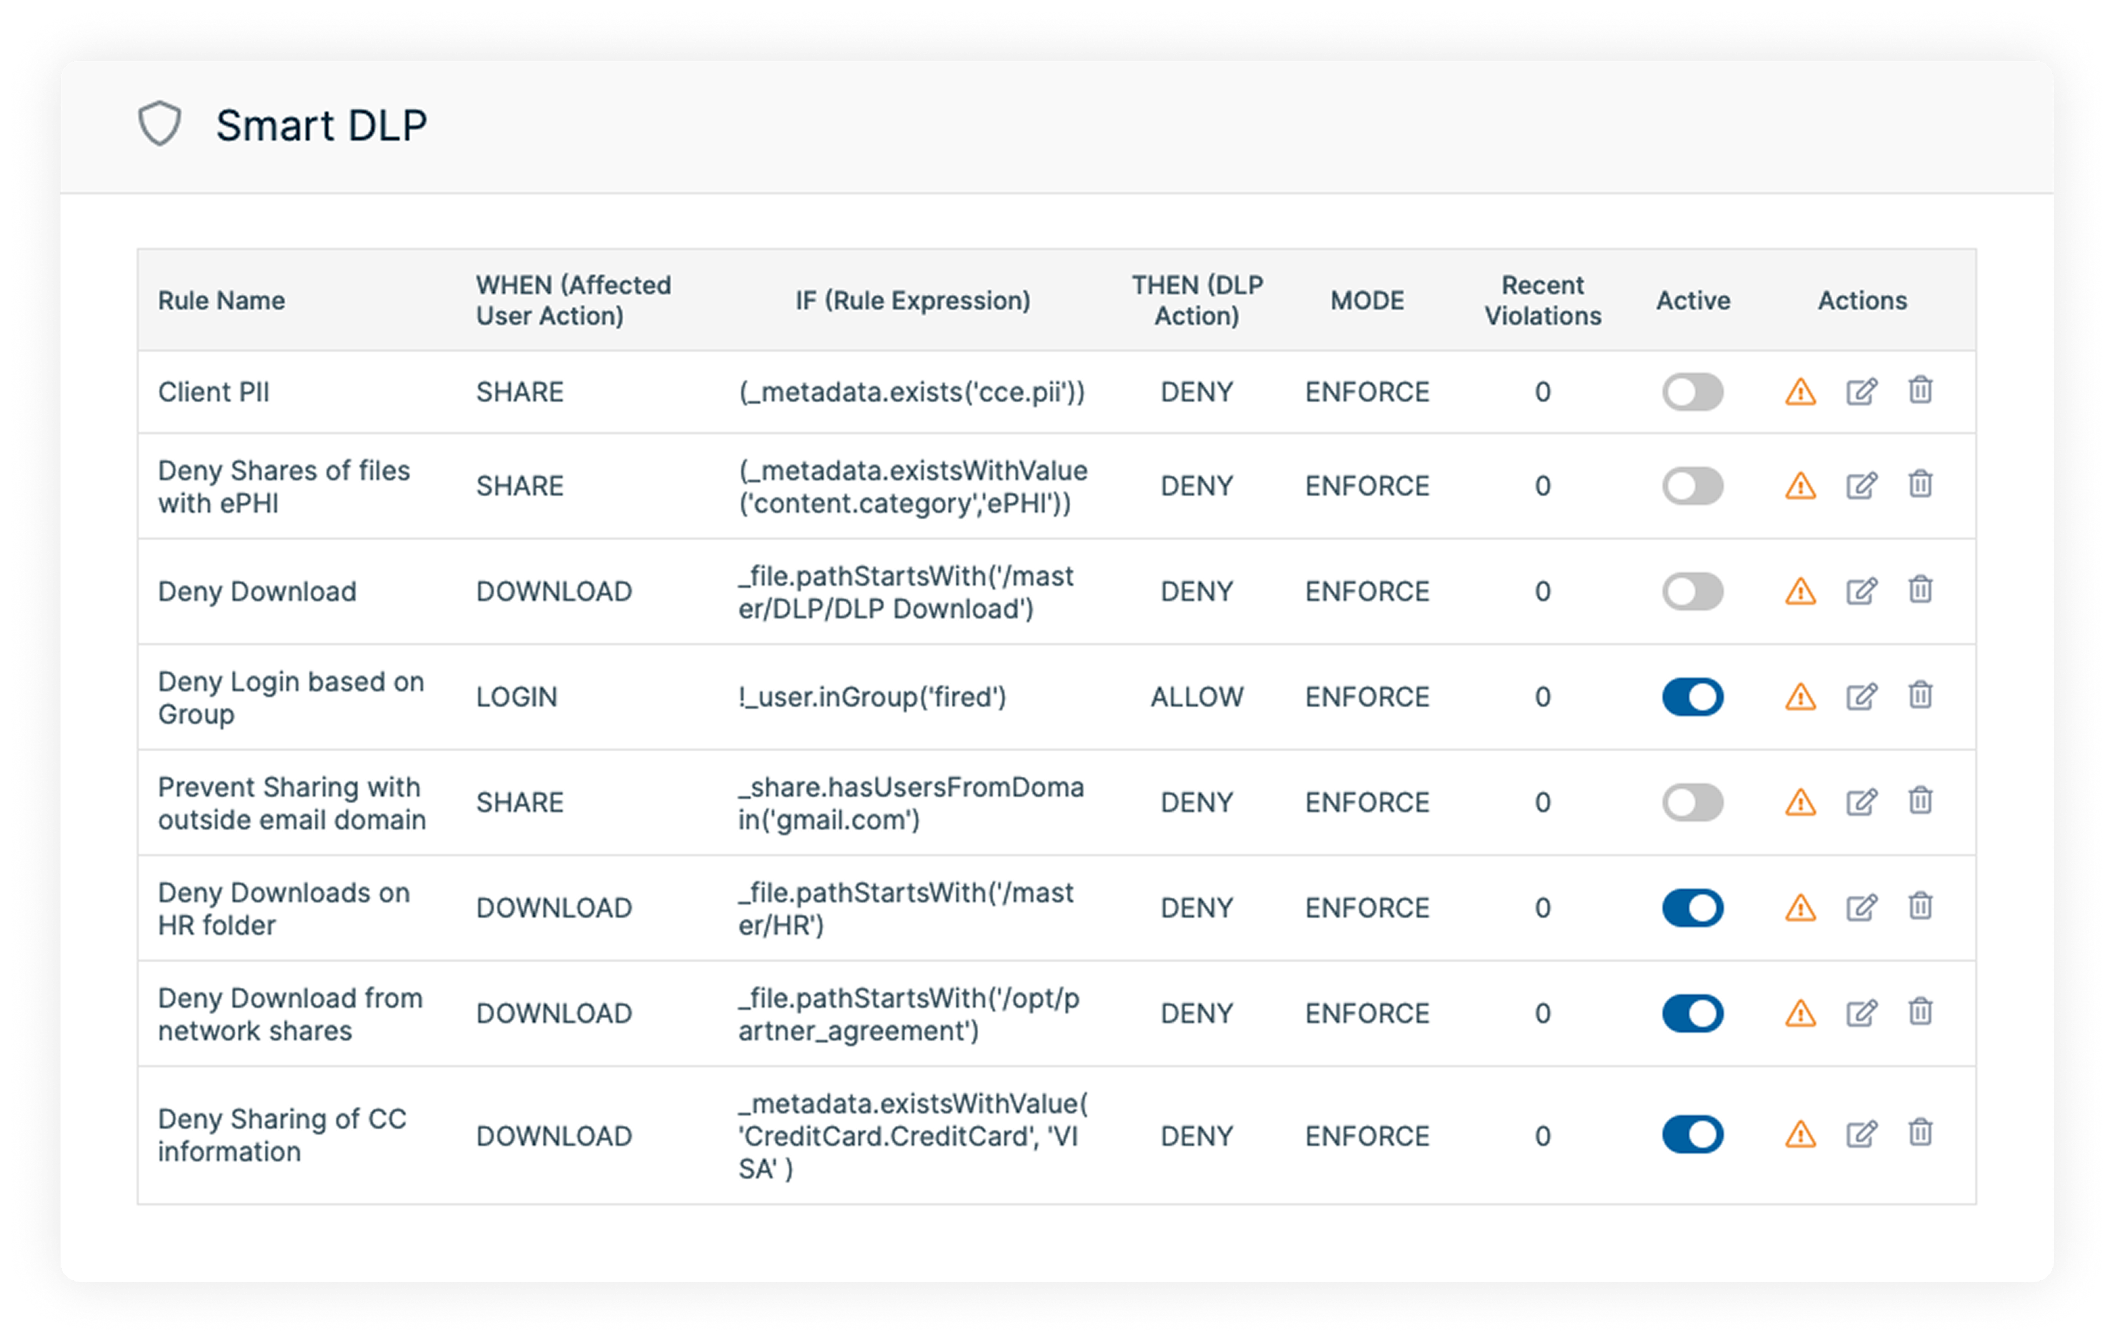Delete Deny Download from network shares rule
This screenshot has width=2114, height=1342.
(1920, 1012)
